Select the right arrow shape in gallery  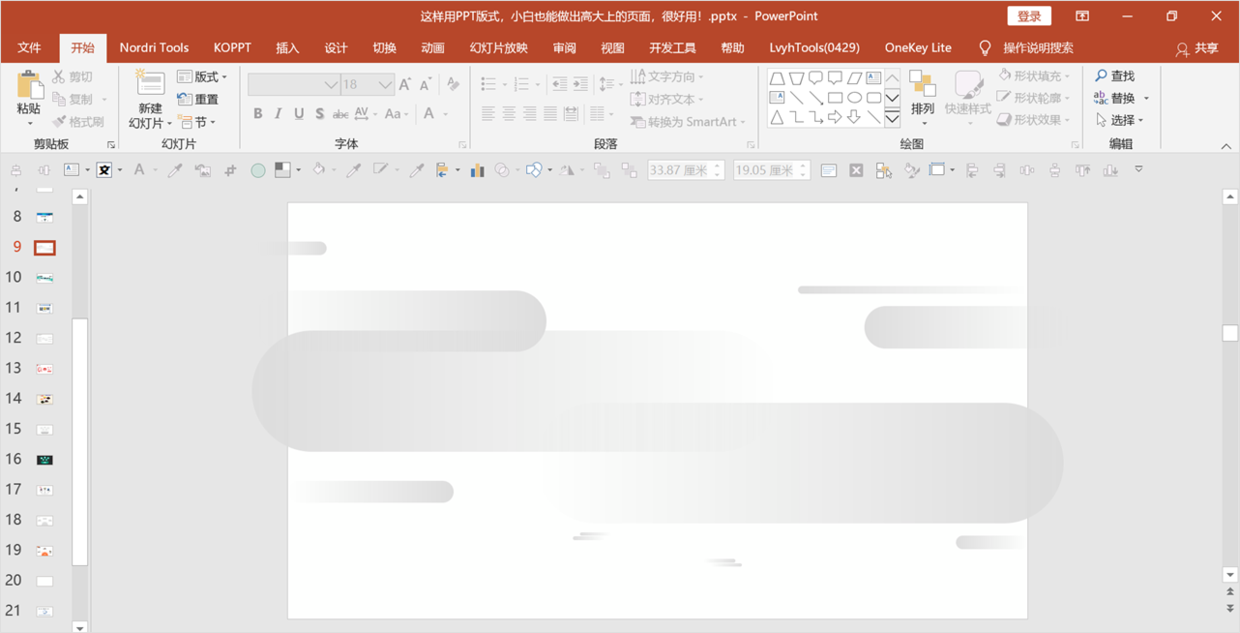[x=835, y=117]
